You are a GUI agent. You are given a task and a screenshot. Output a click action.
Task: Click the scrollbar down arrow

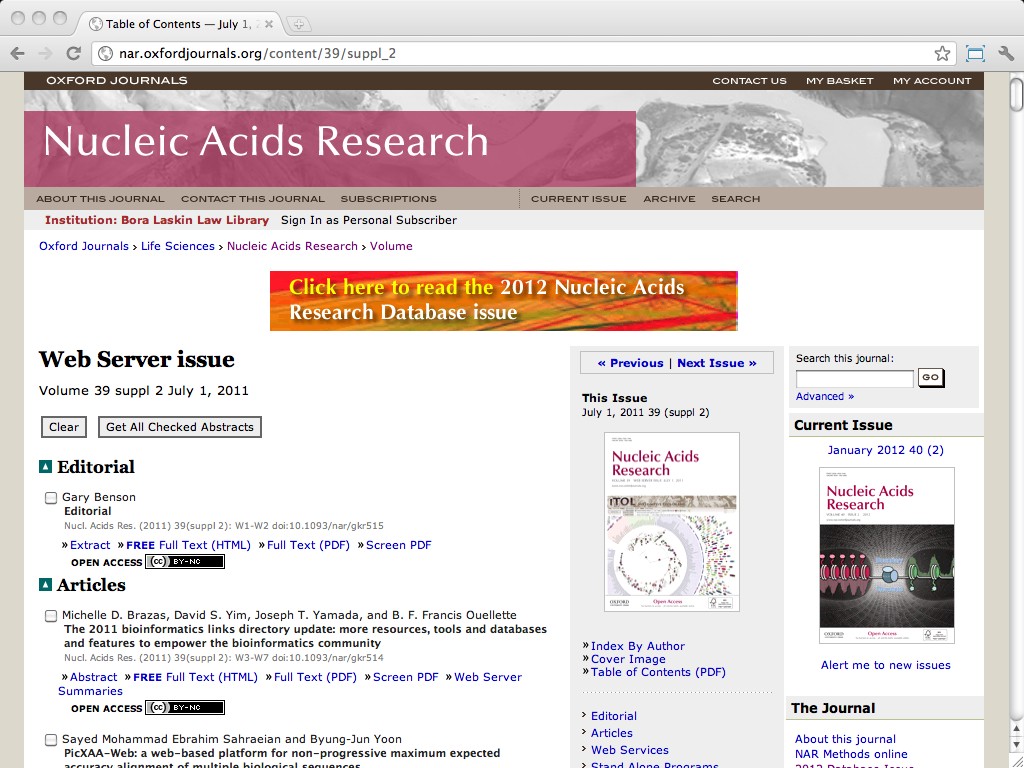click(1016, 744)
